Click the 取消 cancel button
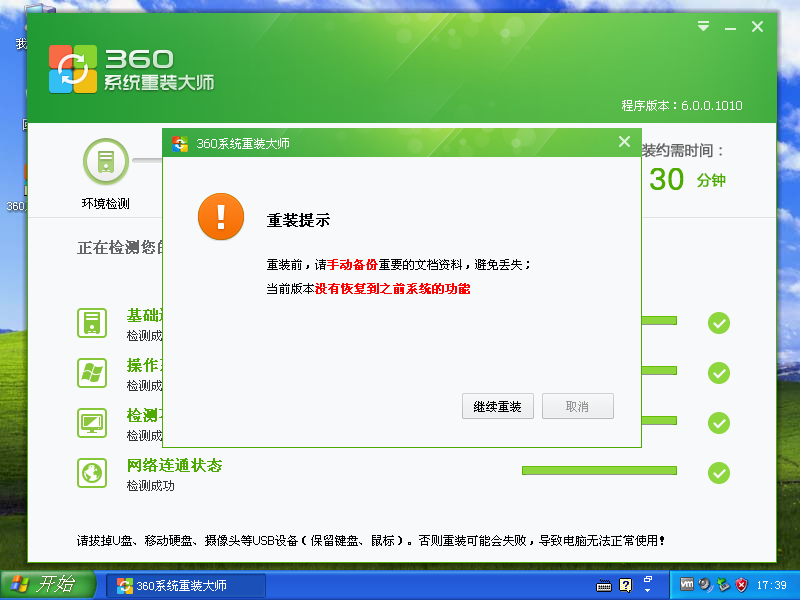800x600 pixels. tap(578, 405)
